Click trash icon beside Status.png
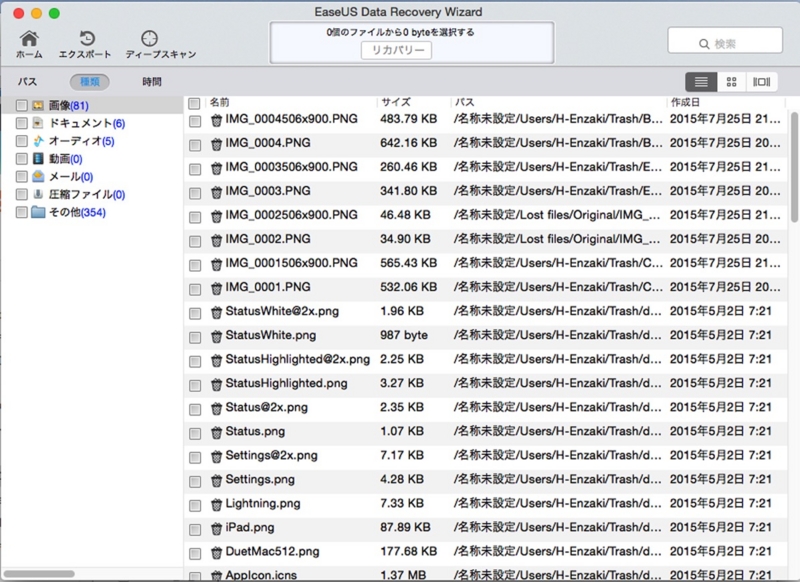800x582 pixels. 216,433
